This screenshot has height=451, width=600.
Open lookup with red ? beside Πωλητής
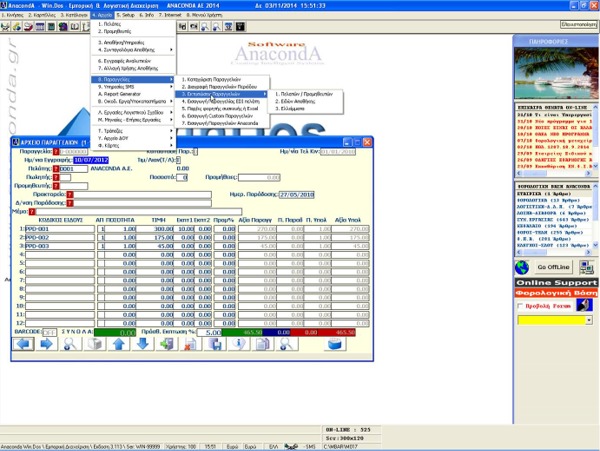[56, 177]
